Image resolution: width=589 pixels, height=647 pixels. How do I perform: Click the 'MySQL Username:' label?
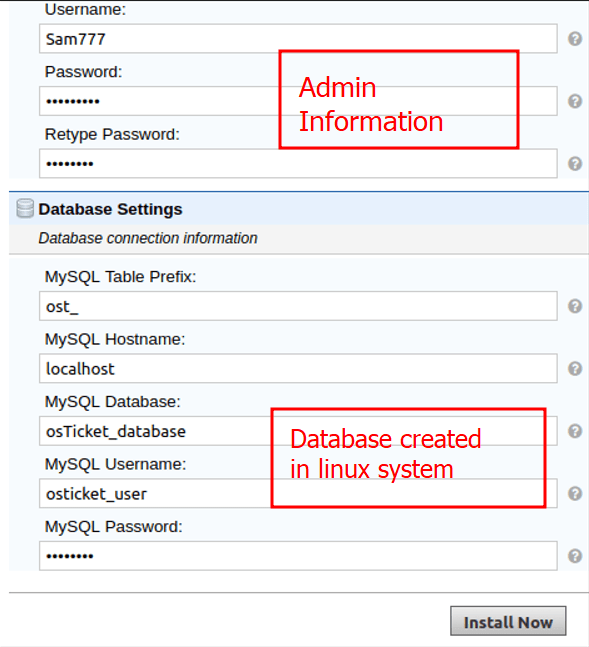click(115, 464)
